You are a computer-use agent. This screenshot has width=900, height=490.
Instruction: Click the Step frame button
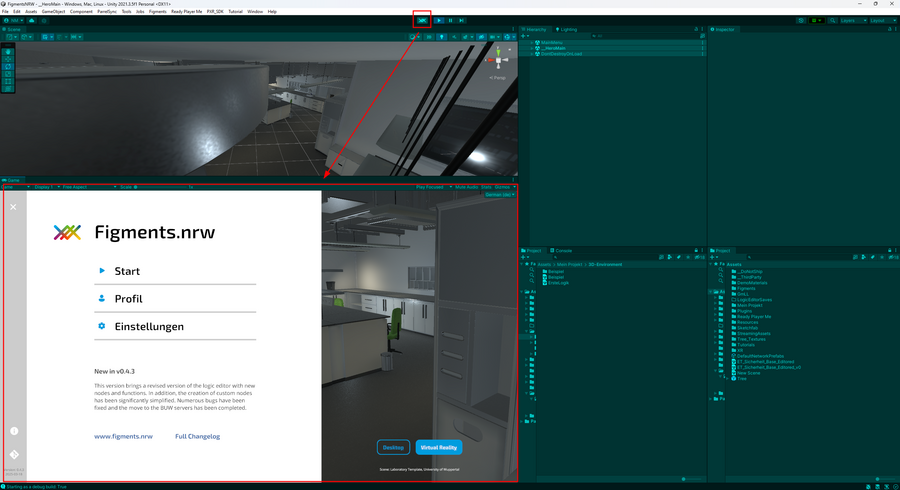coord(461,20)
